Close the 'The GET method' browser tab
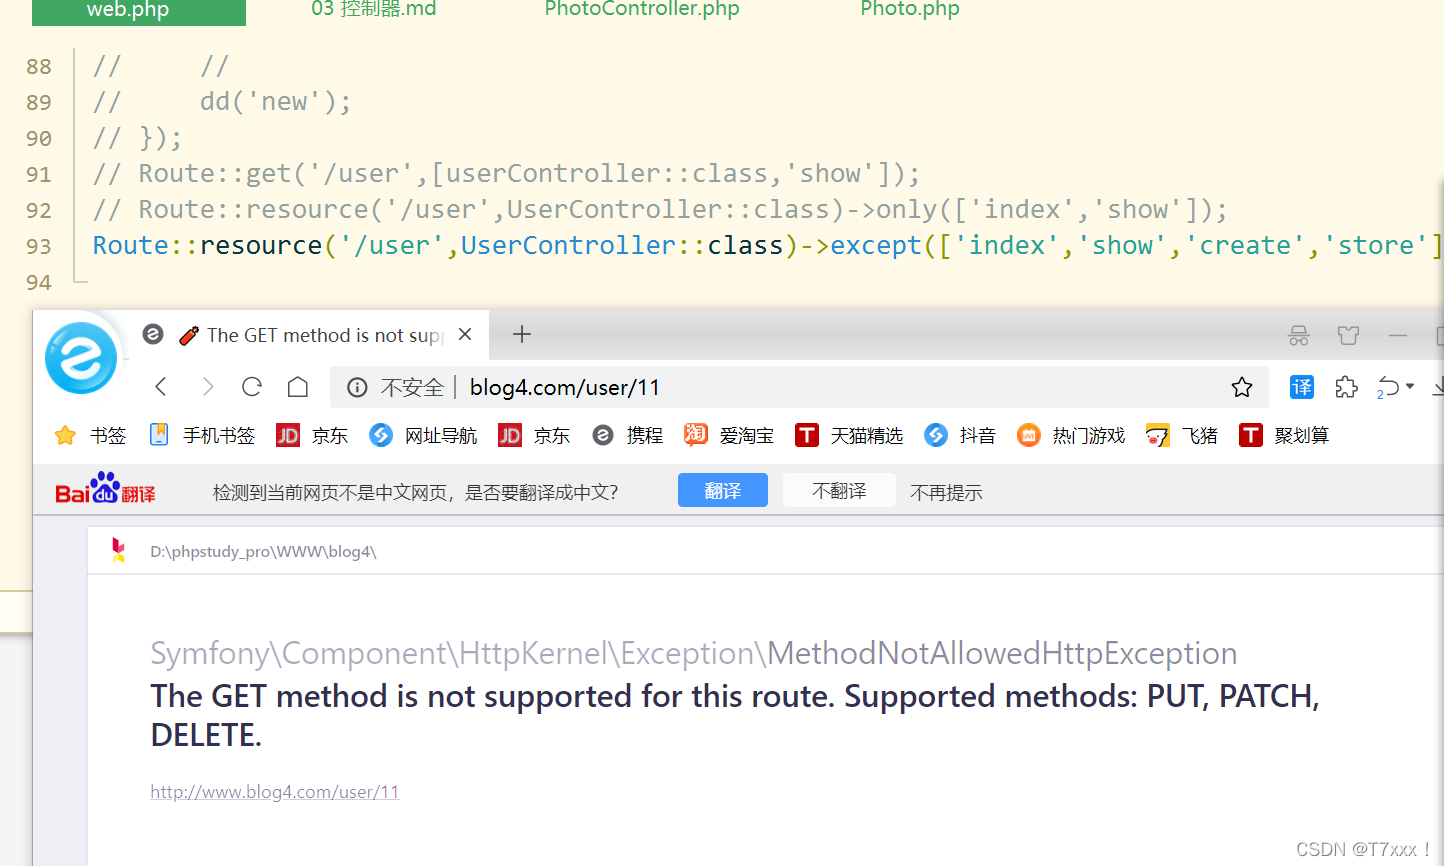This screenshot has width=1444, height=866. click(x=465, y=335)
